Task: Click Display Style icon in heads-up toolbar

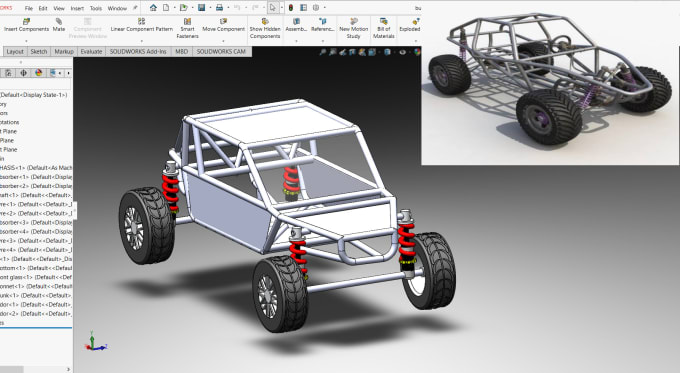Action: [x=387, y=52]
